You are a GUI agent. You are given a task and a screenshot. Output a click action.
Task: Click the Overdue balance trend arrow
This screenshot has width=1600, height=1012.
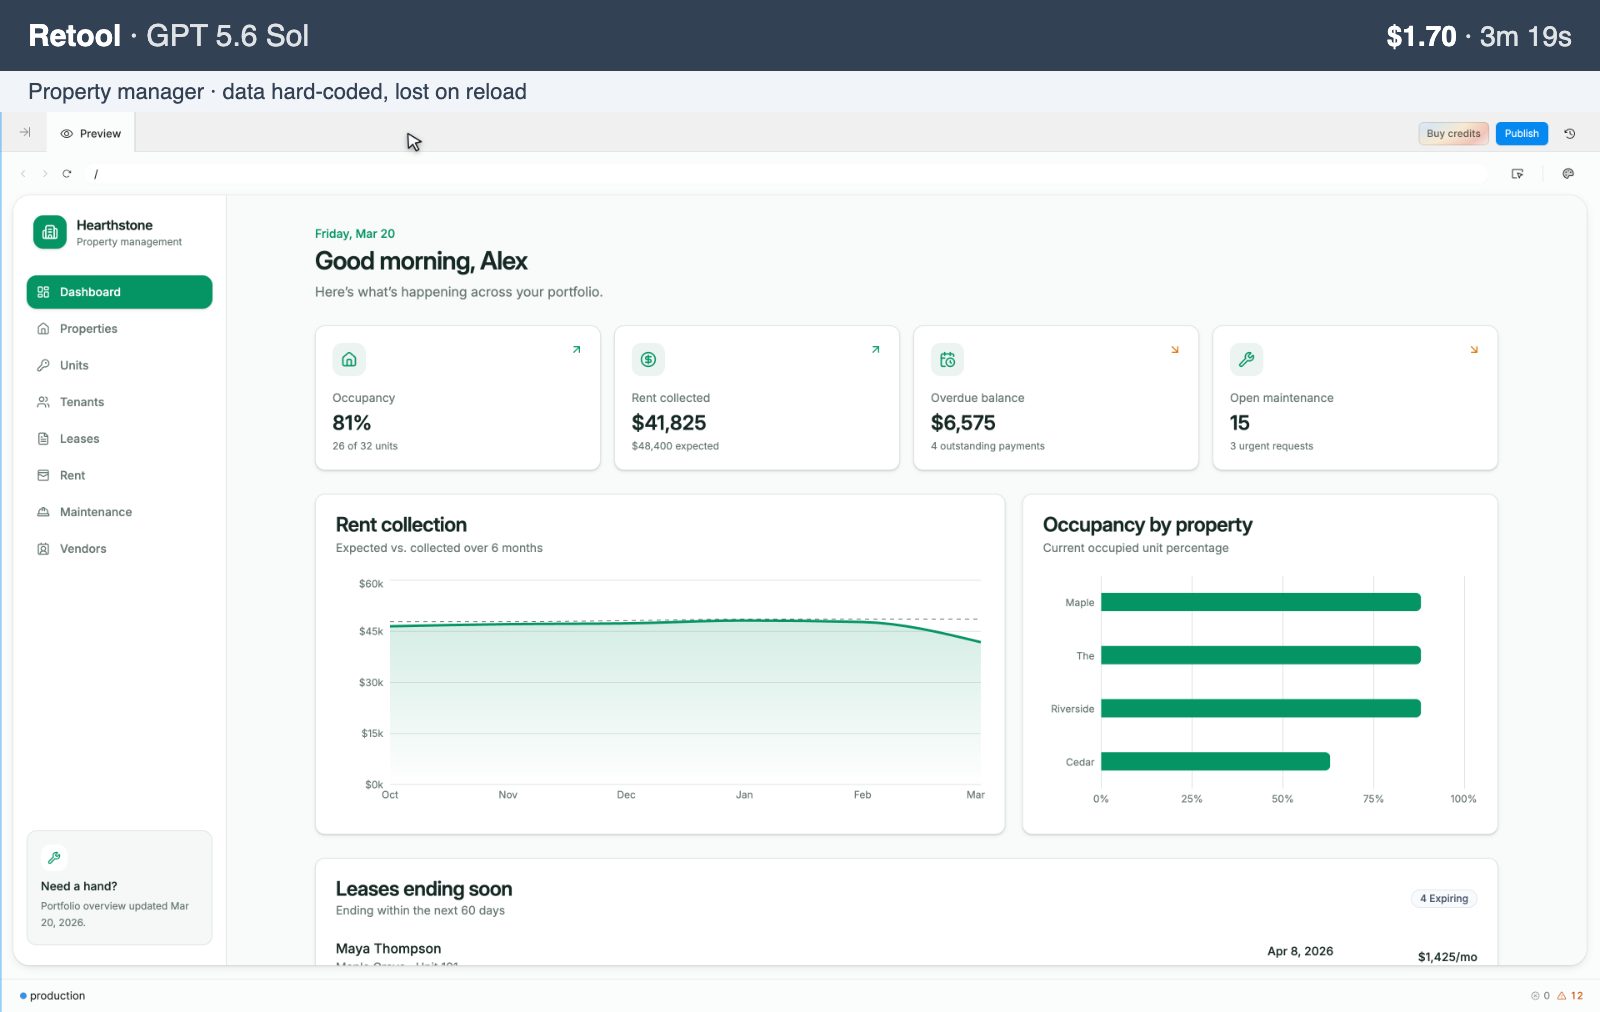pyautogui.click(x=1175, y=349)
